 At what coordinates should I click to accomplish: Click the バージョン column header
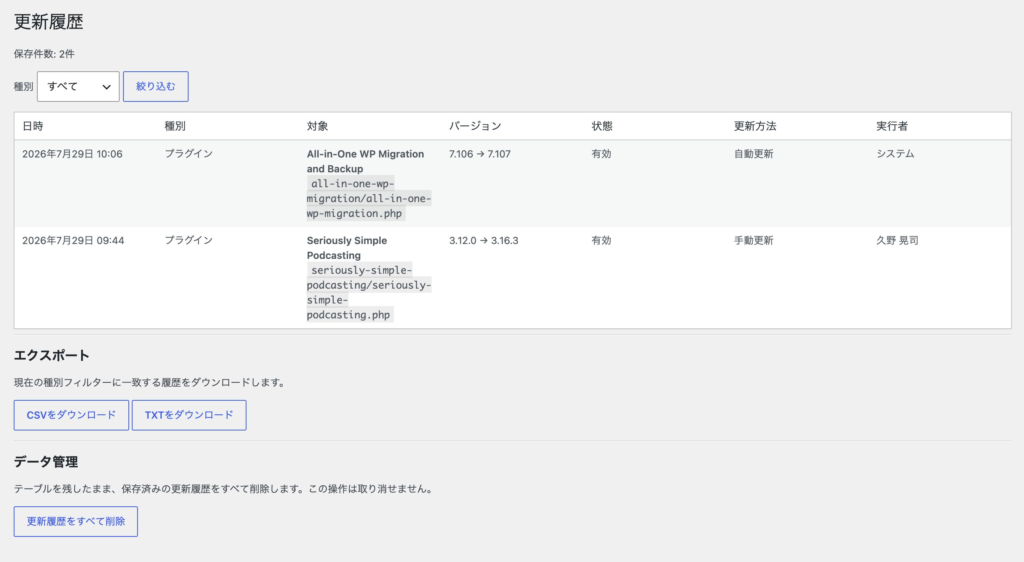point(475,126)
